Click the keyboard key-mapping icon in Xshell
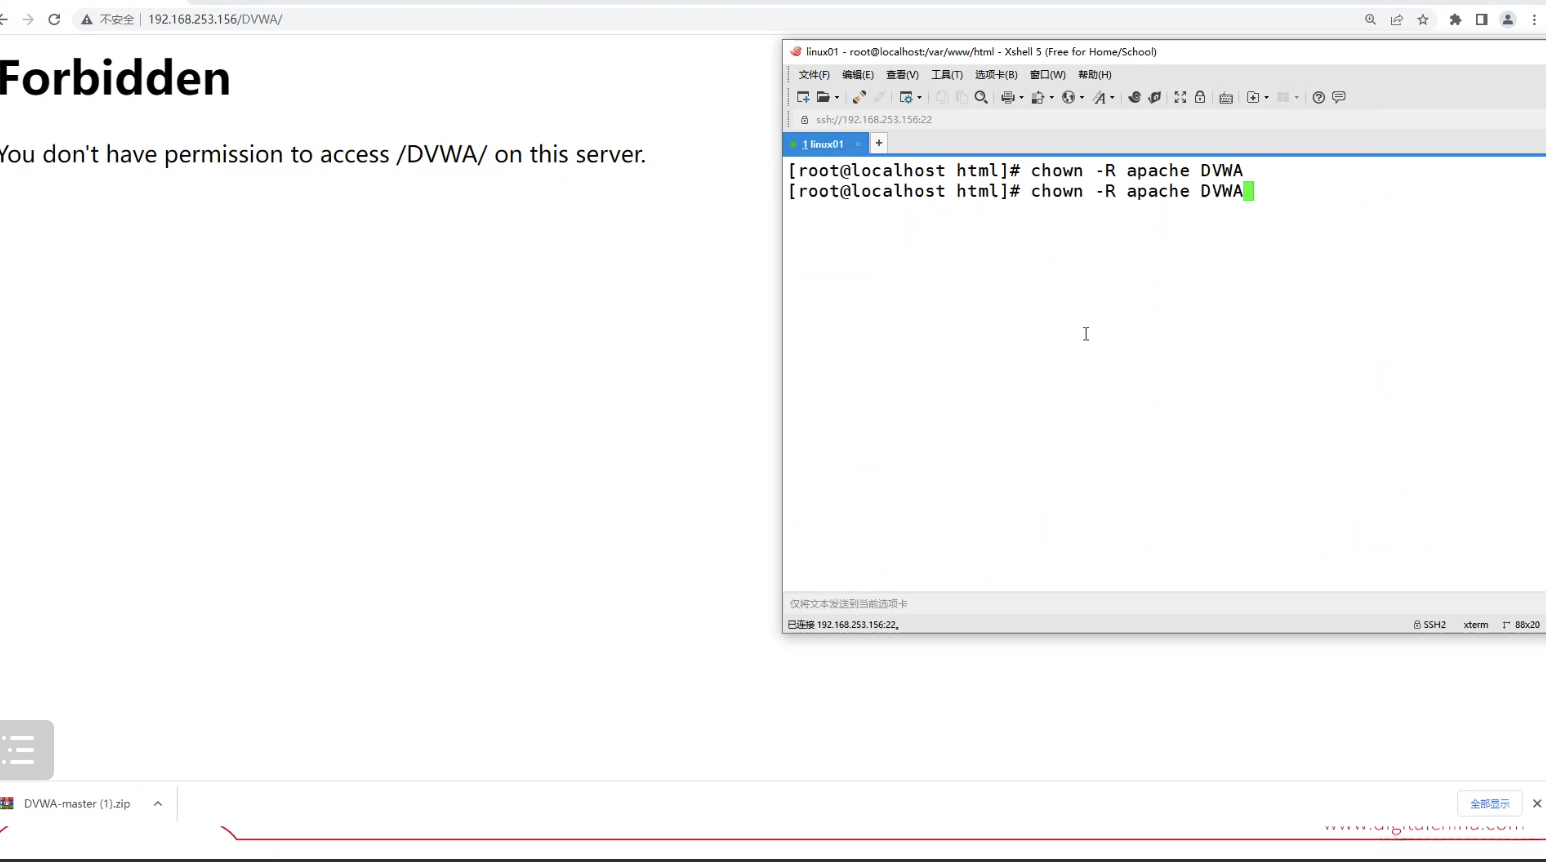1546x862 pixels. [x=1226, y=97]
